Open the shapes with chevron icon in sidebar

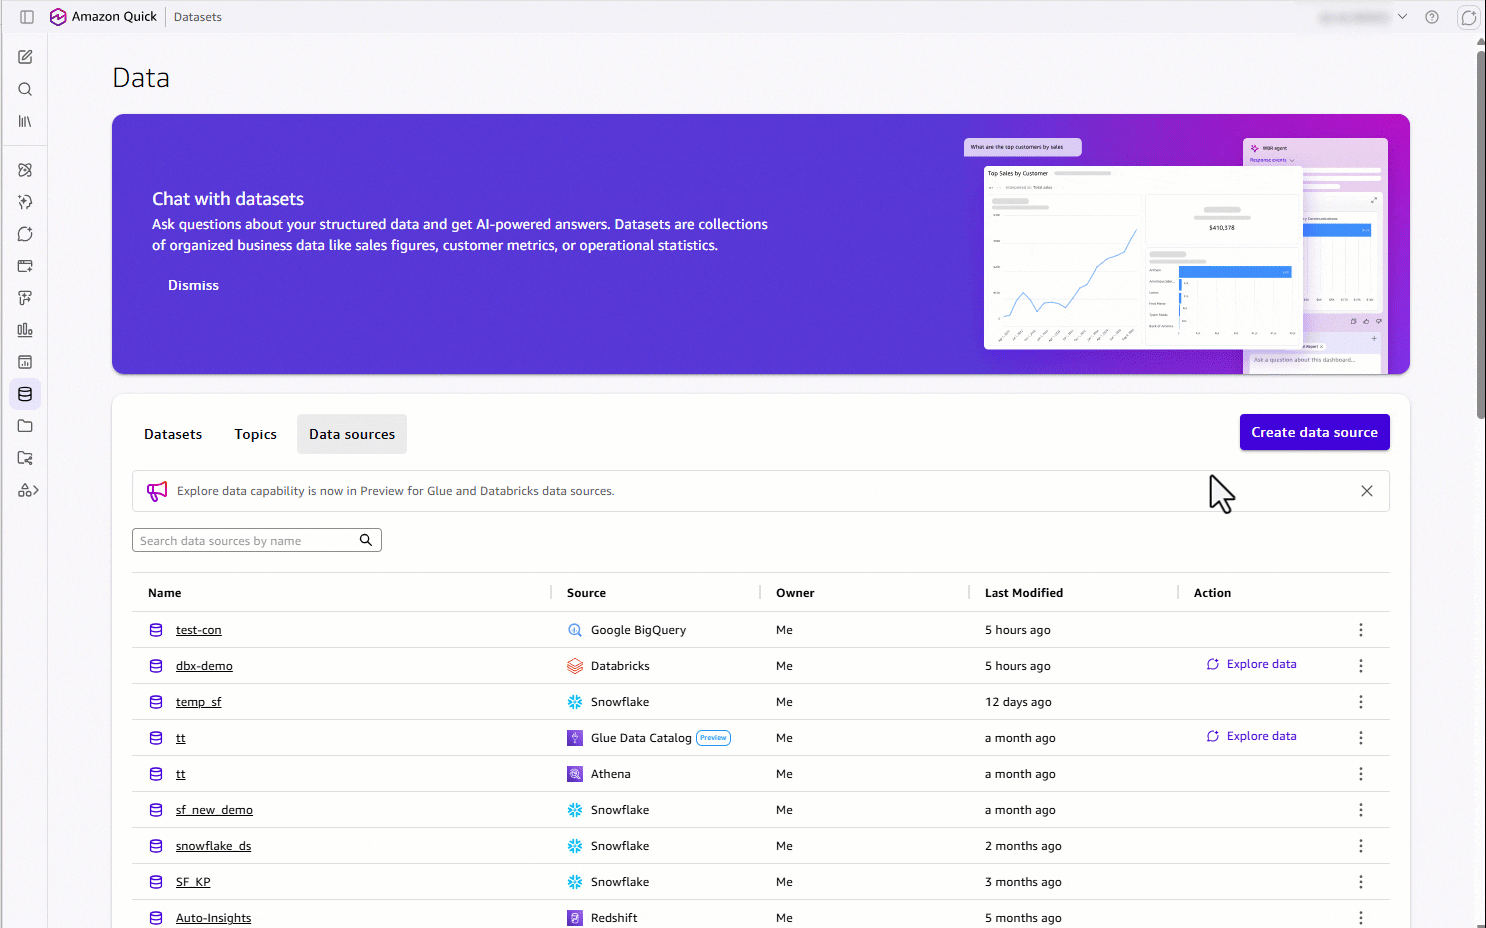28,490
